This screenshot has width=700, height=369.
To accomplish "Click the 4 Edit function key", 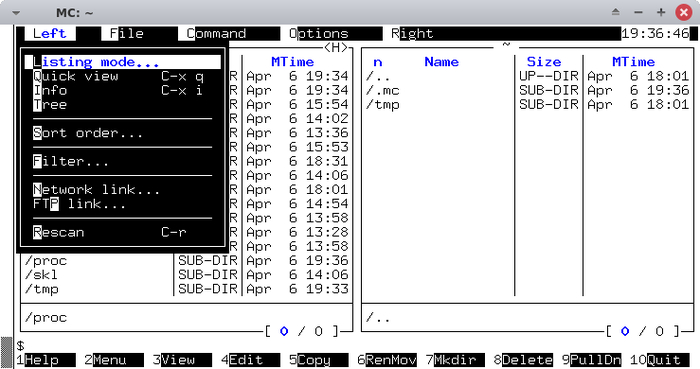I will [250, 360].
